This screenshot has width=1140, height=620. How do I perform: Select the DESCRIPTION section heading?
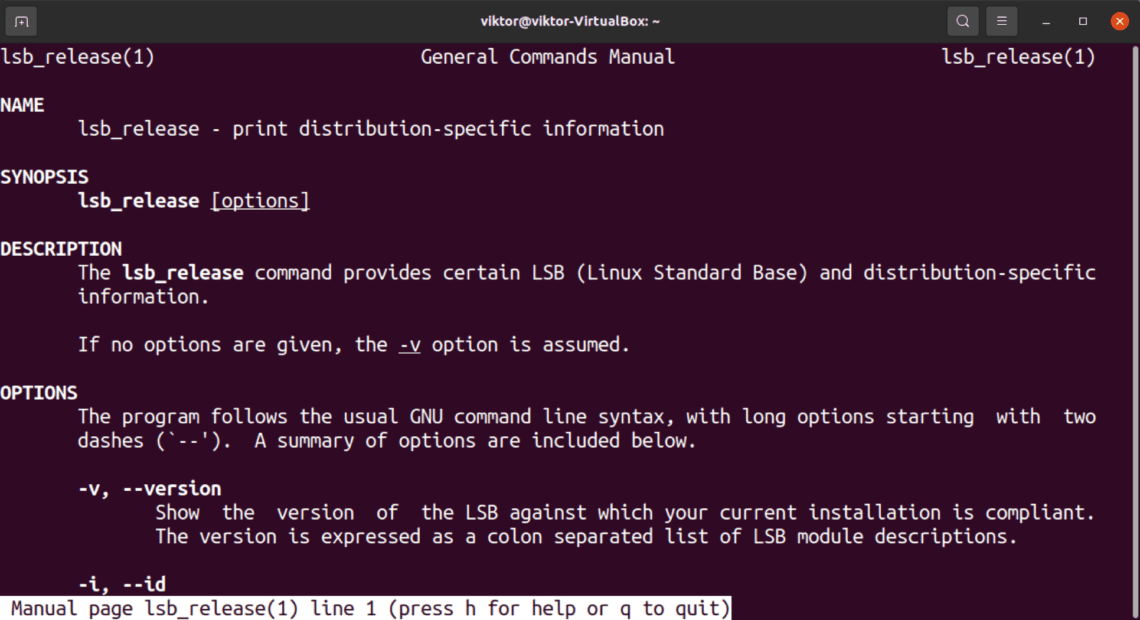61,248
